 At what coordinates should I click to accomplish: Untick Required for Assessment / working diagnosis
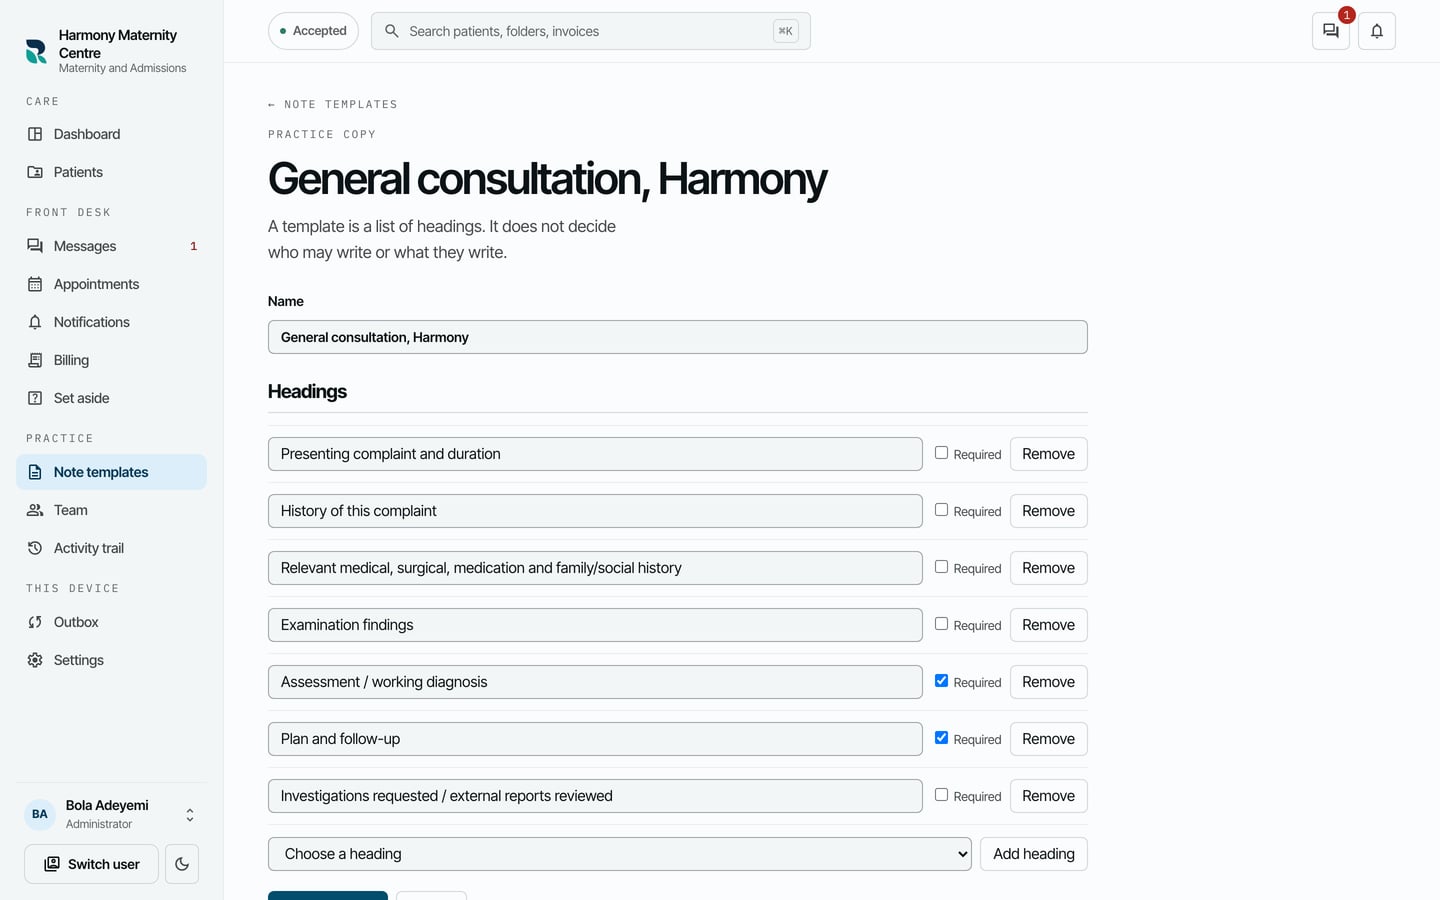[x=941, y=681]
